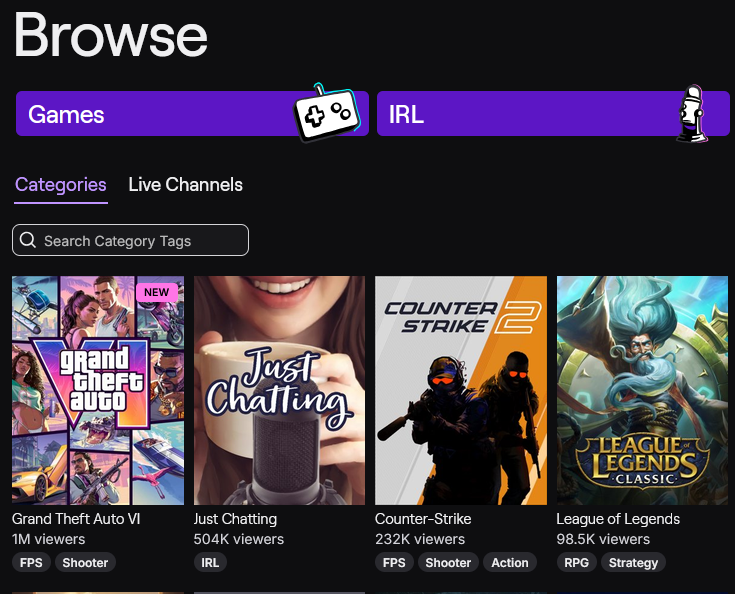Open the Just Chatting cover art
The height and width of the screenshot is (594, 735).
coord(279,390)
